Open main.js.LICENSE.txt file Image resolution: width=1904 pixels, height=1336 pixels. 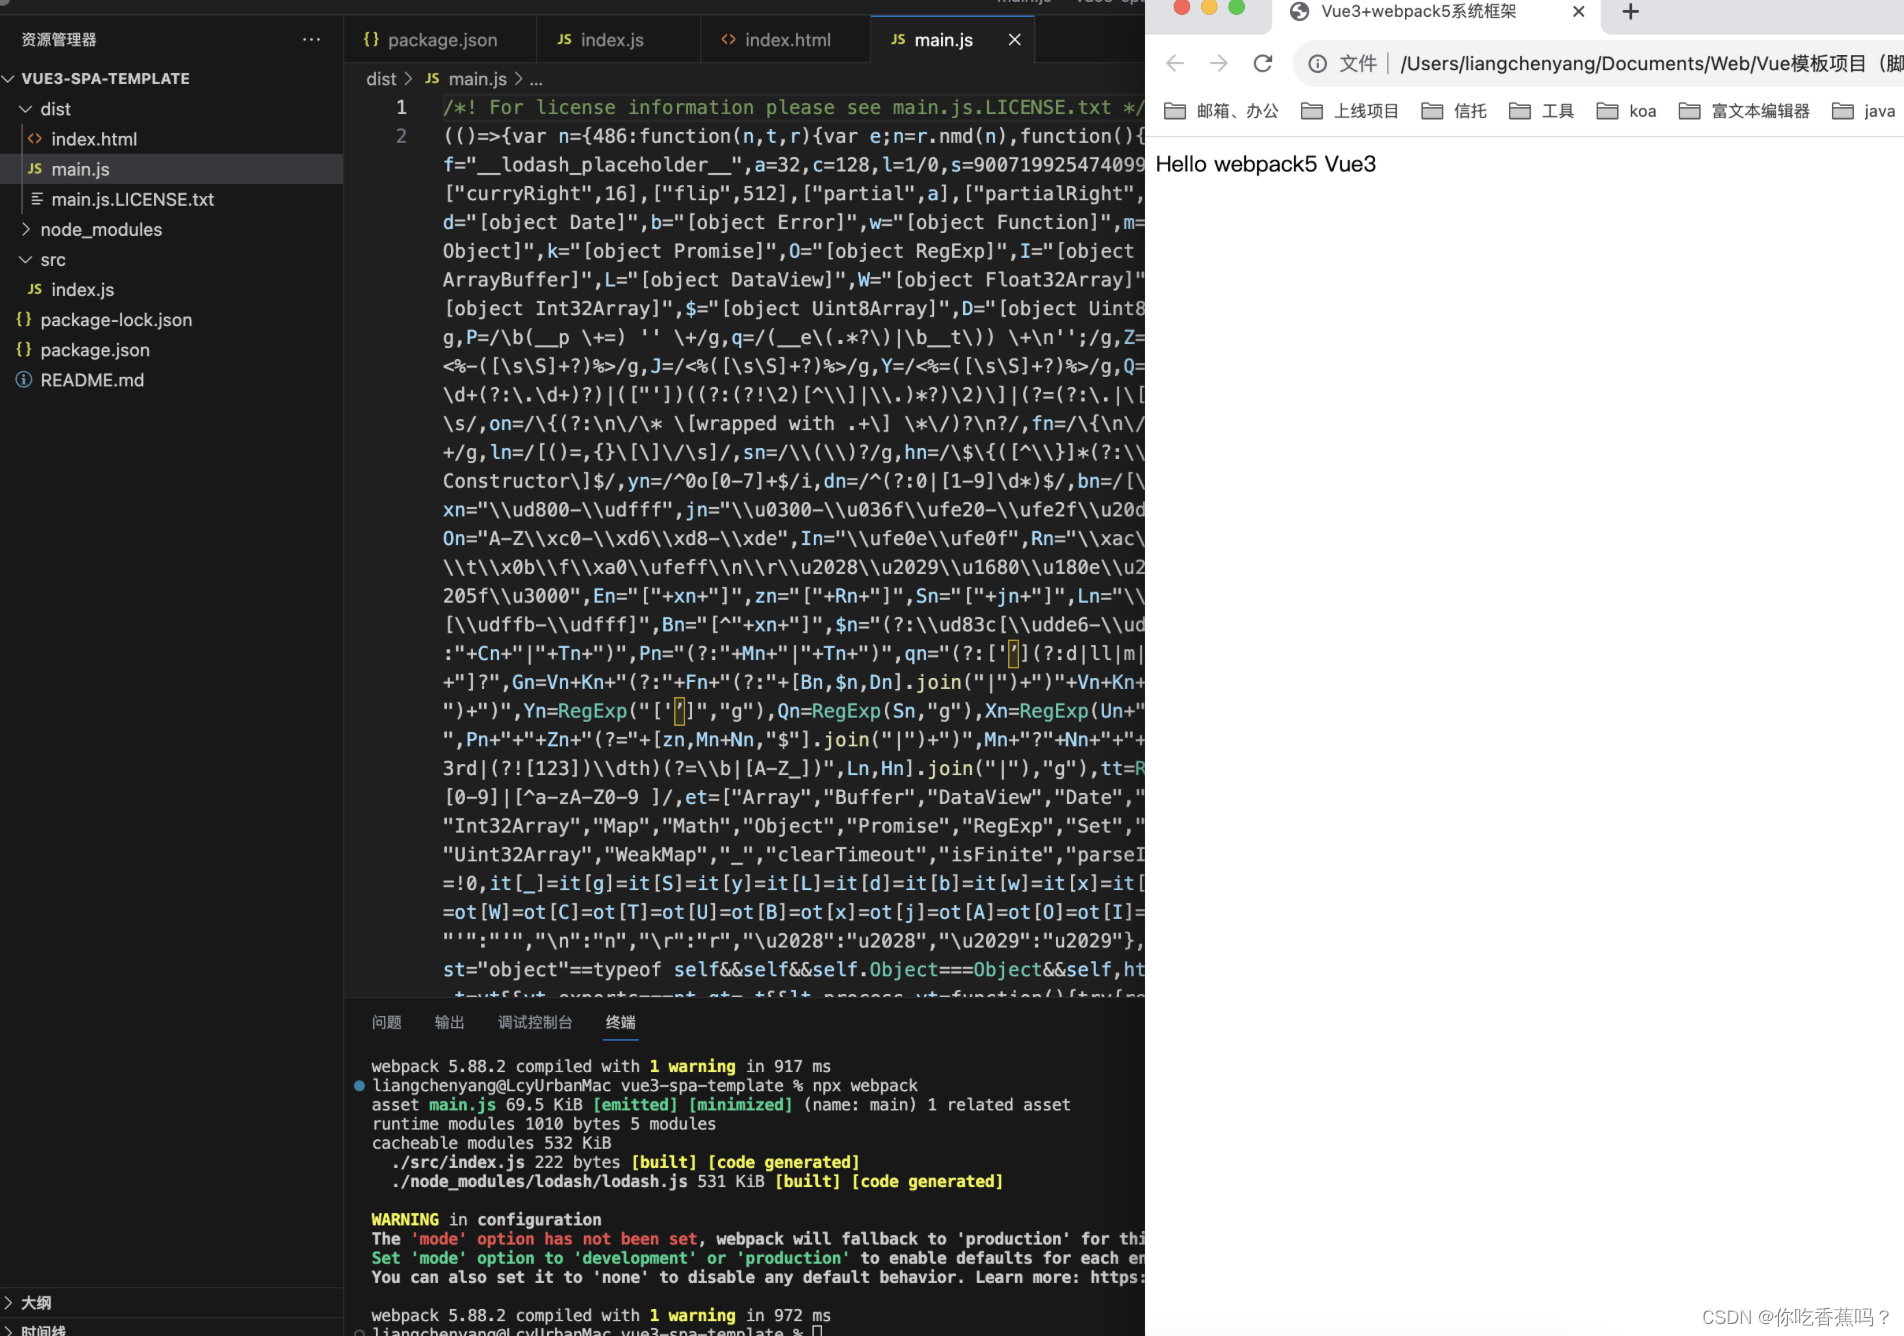[132, 199]
